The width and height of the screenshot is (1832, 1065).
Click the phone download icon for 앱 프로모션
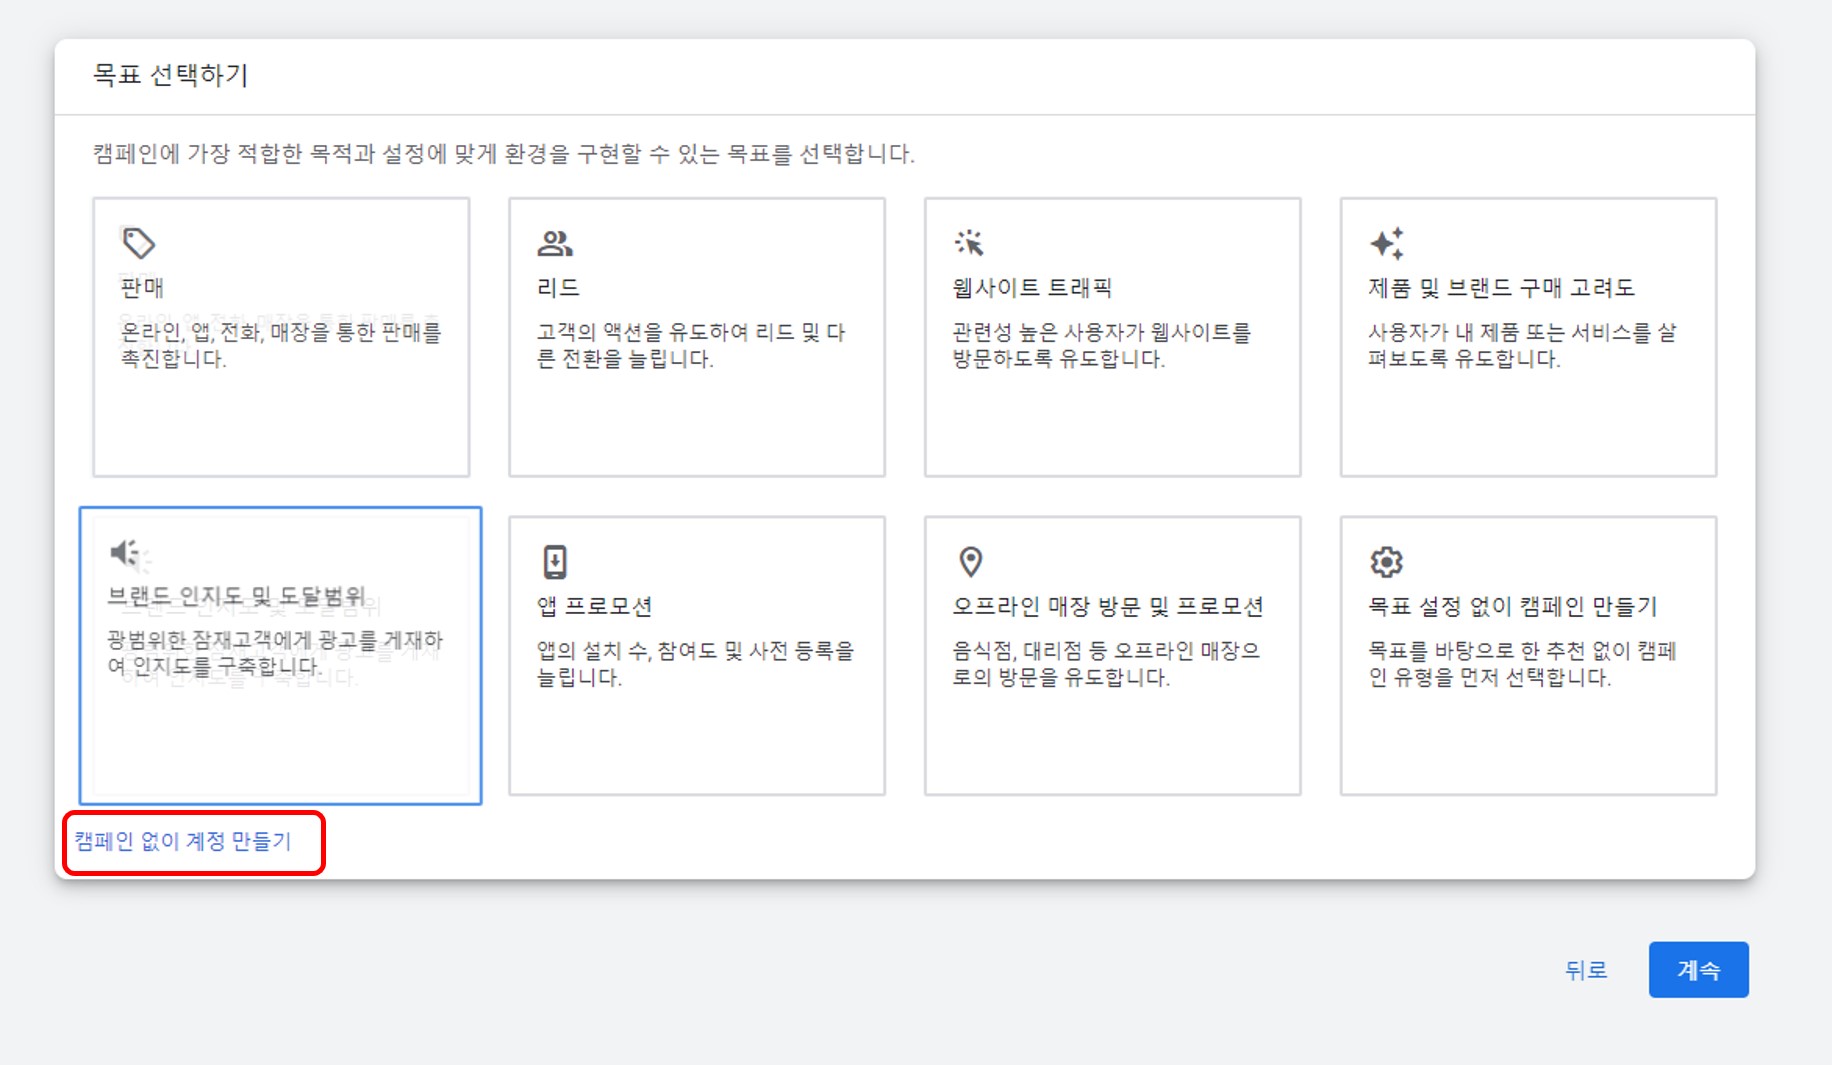(x=556, y=561)
